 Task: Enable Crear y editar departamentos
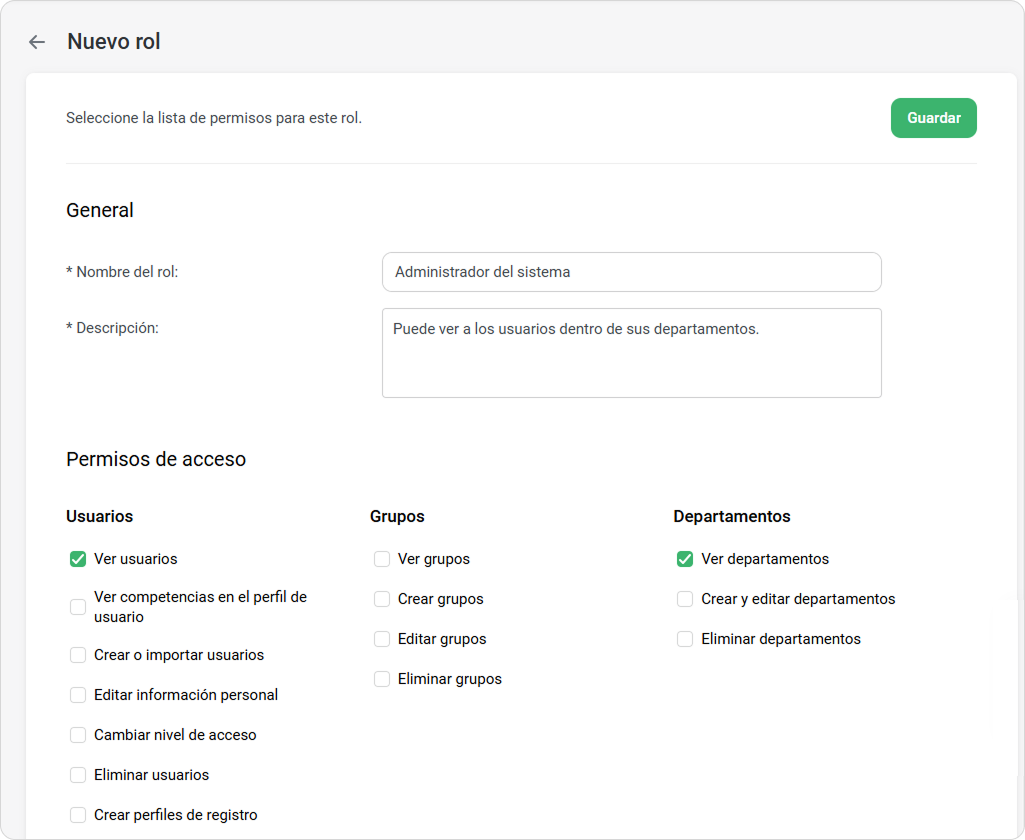tap(685, 599)
